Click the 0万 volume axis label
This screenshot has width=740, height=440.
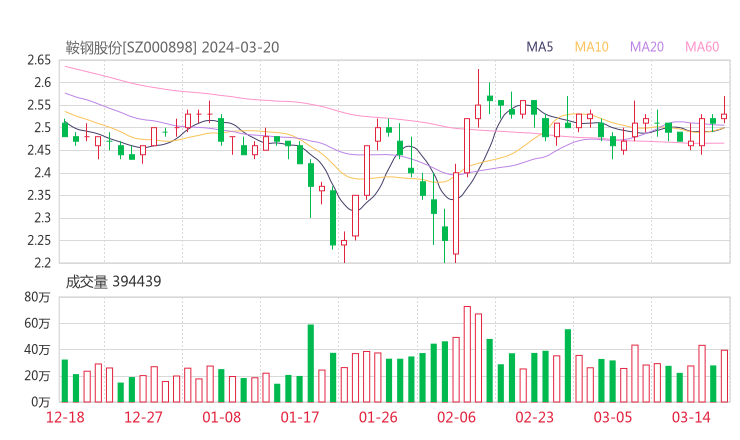[41, 402]
